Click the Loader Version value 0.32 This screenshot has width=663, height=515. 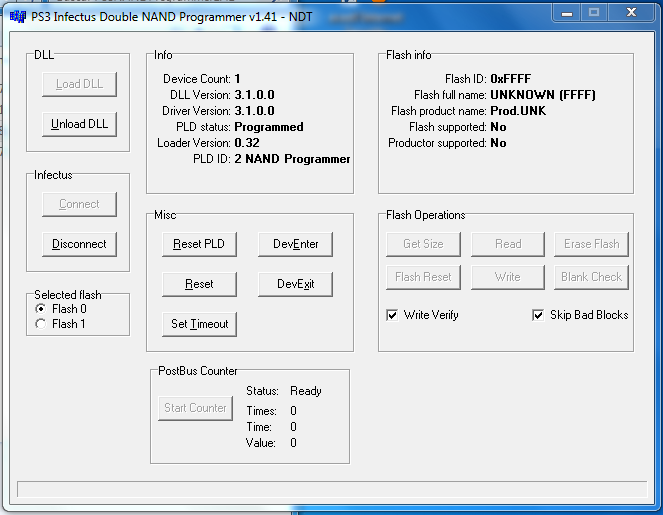pos(247,143)
